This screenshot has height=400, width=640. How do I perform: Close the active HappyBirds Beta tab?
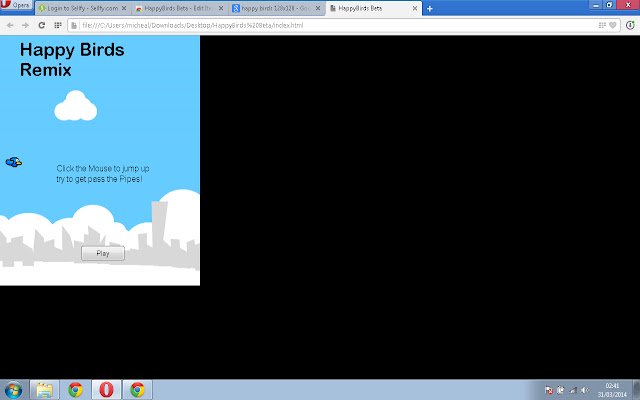(415, 8)
